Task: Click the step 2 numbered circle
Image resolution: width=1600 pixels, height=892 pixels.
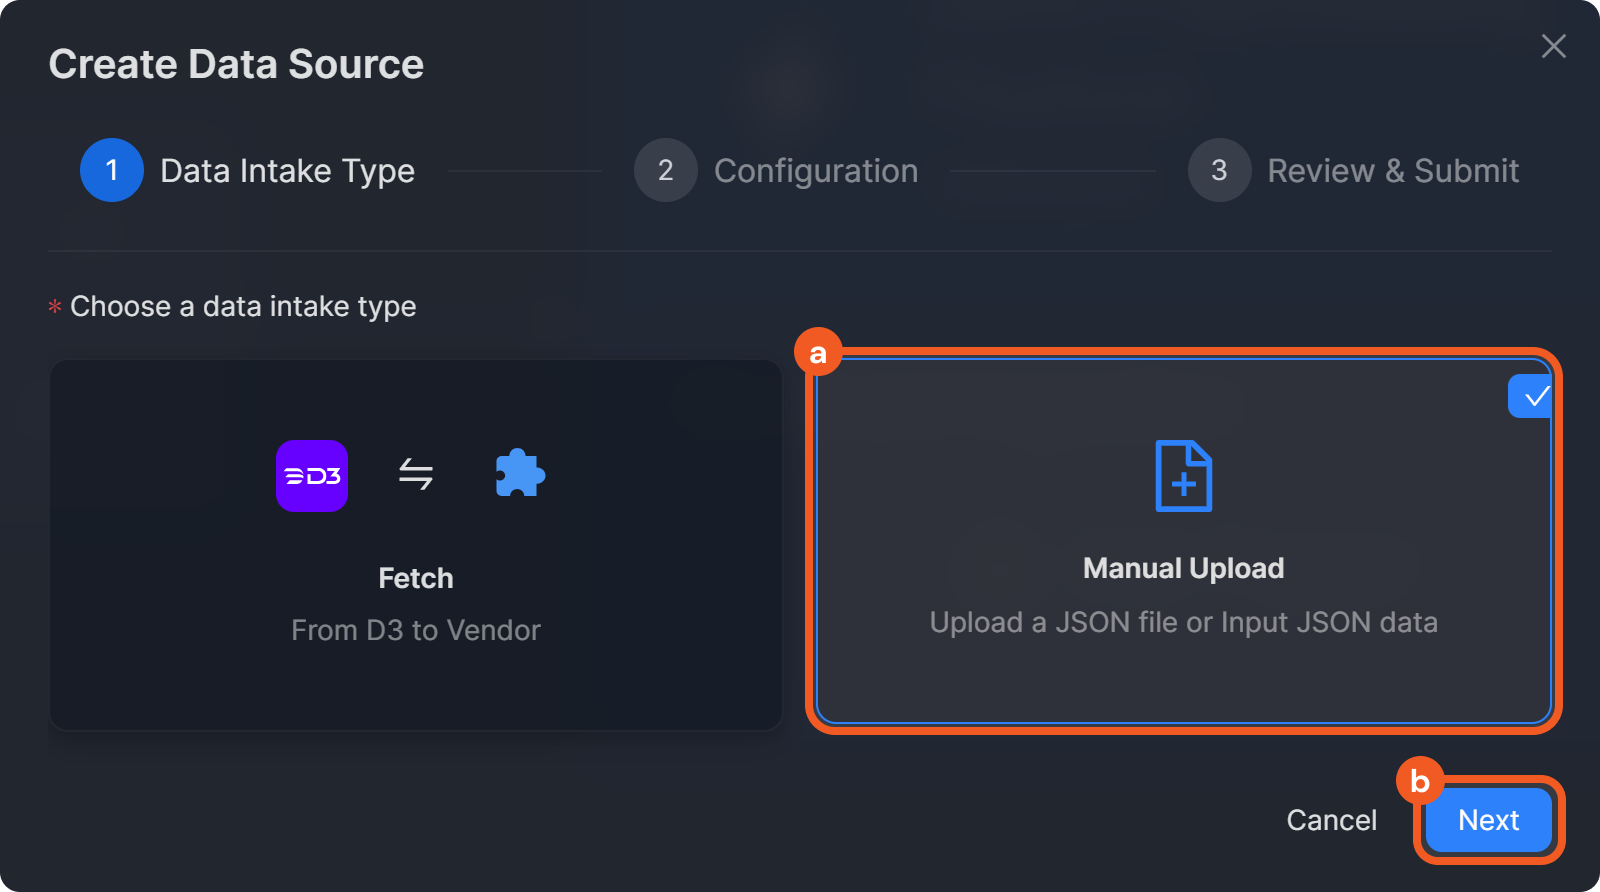Action: coord(665,170)
